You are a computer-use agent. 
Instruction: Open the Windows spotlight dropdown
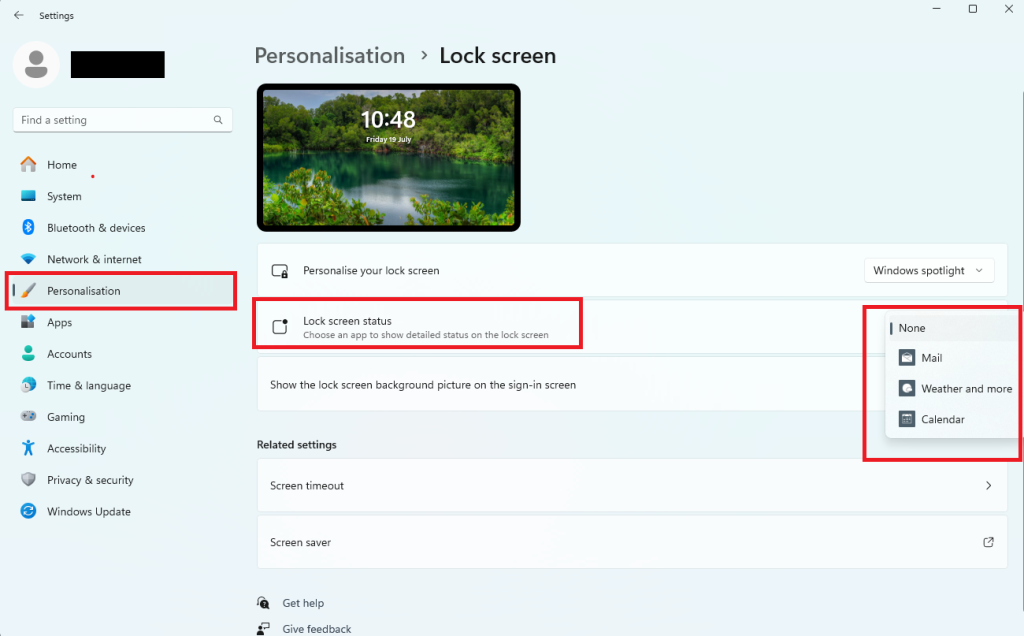pos(928,270)
